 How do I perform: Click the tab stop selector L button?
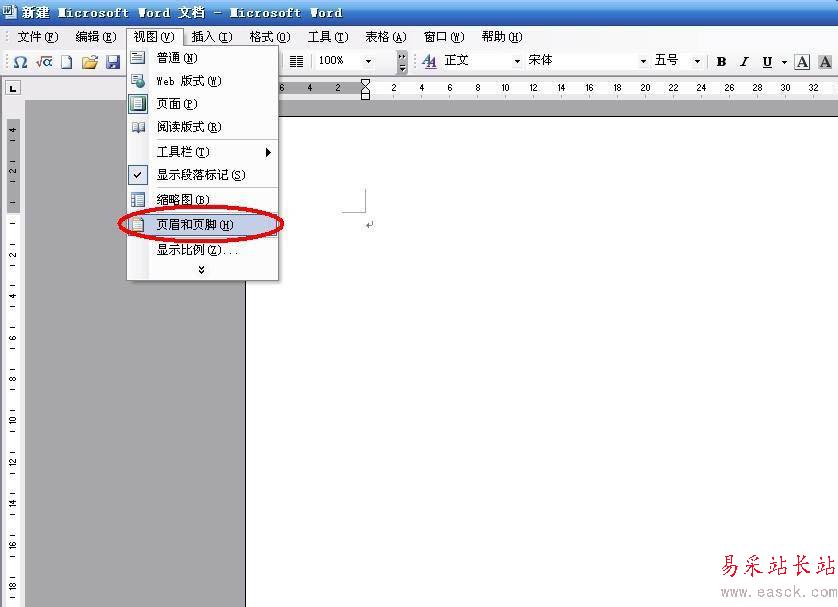coord(13,88)
